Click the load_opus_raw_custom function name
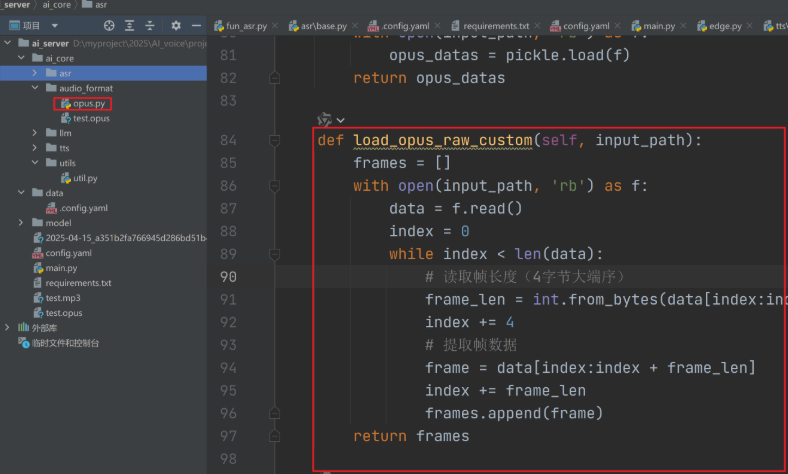The image size is (788, 474). (x=443, y=140)
